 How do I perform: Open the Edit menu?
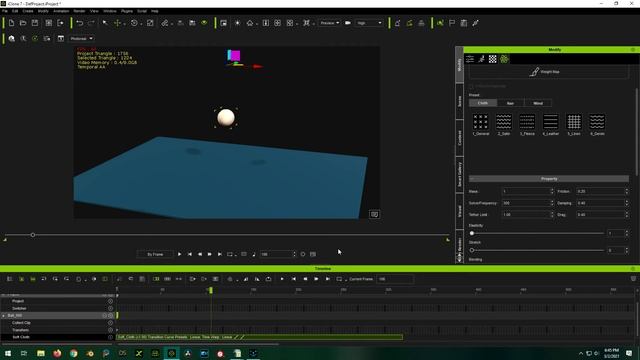pos(15,11)
